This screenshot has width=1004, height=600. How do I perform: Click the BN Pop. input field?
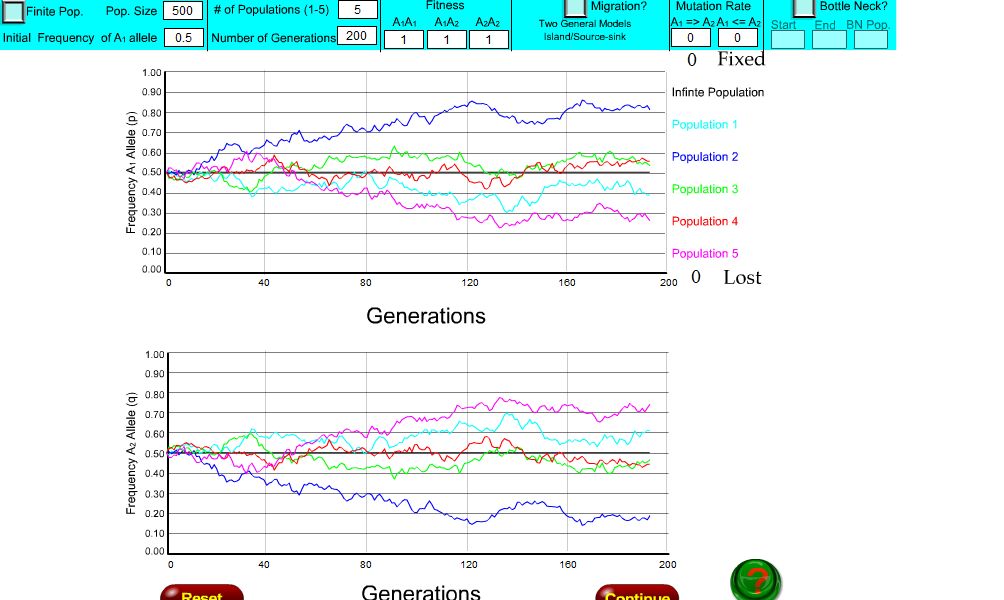click(x=870, y=38)
